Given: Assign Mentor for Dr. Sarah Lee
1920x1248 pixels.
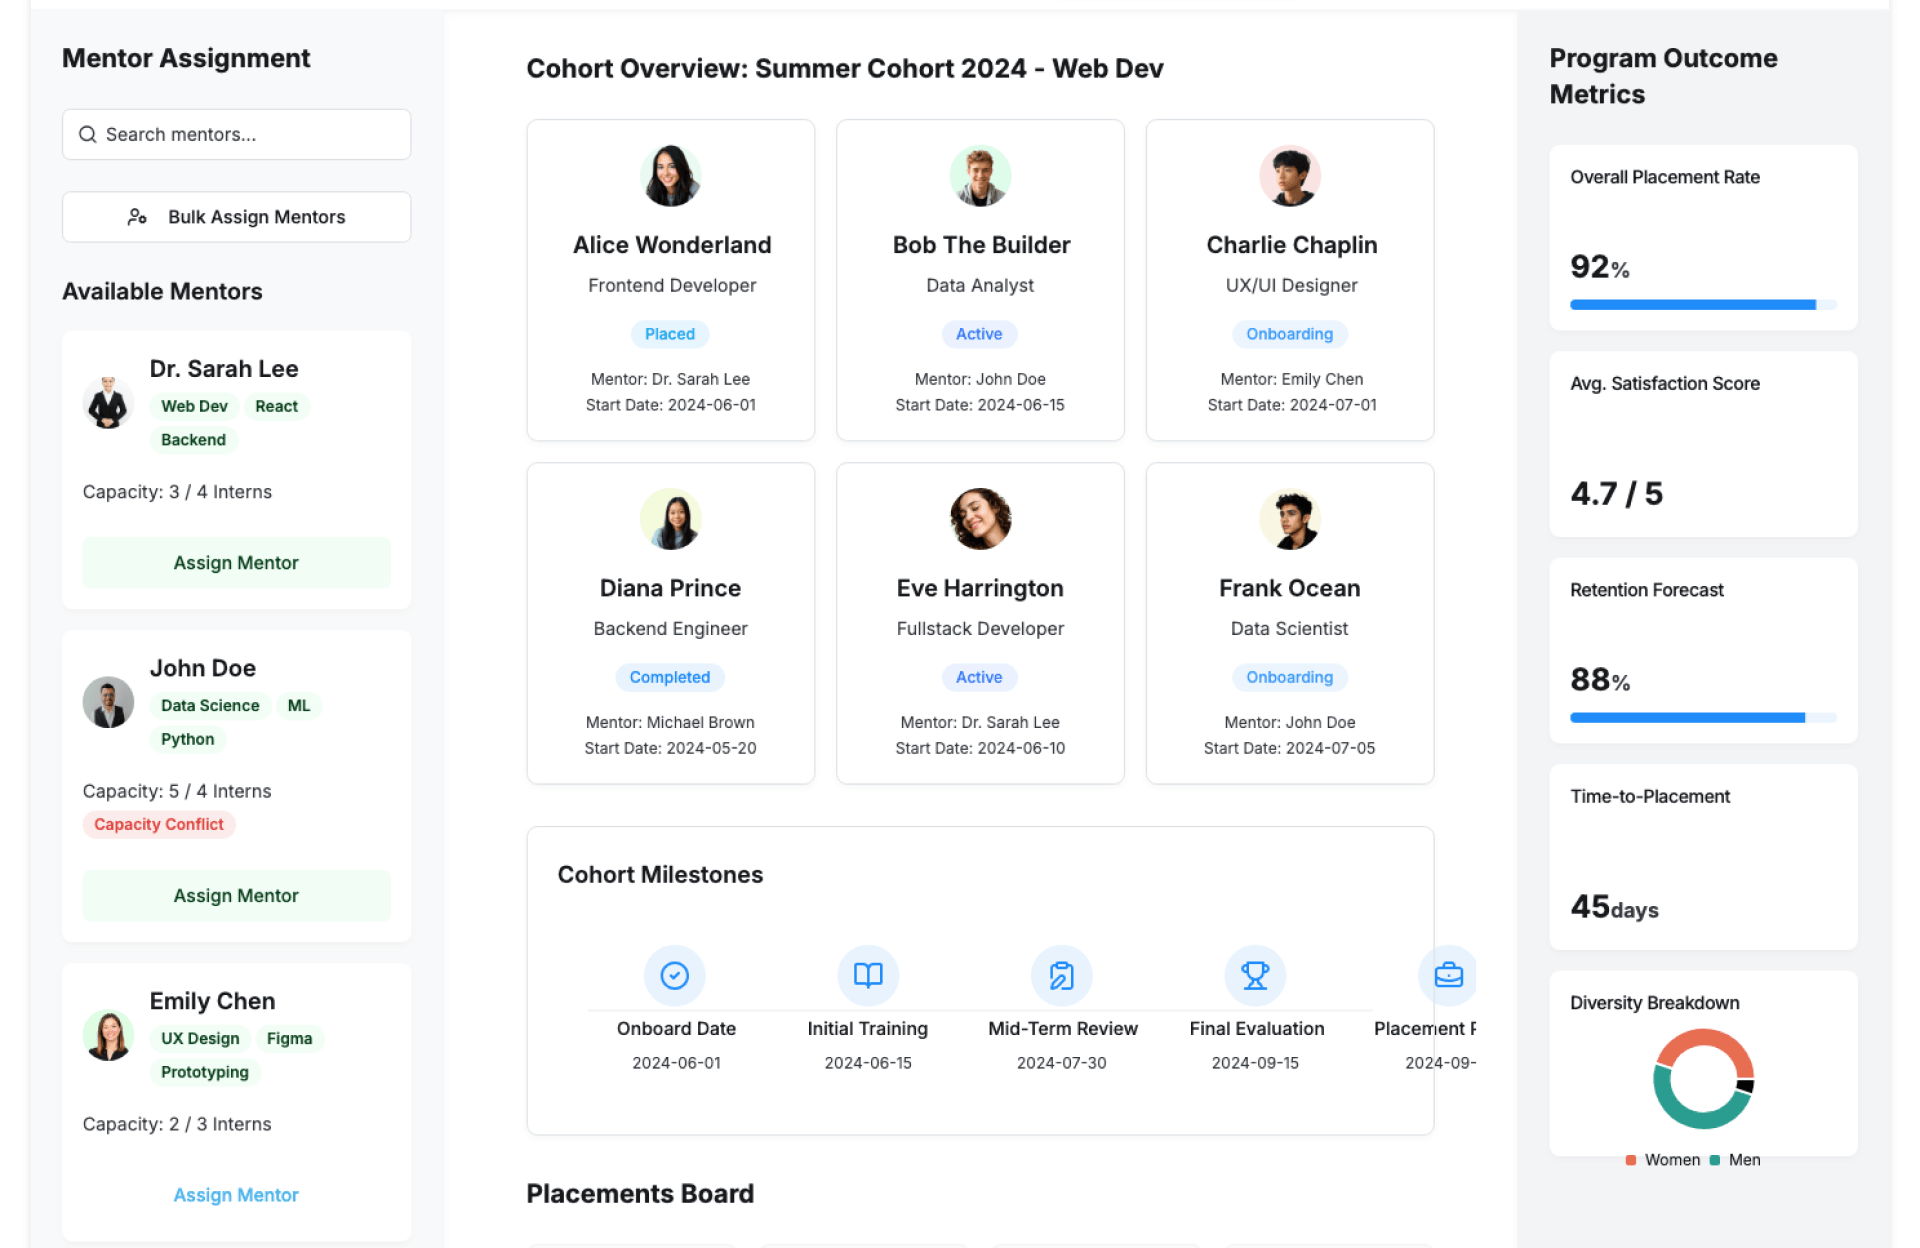Looking at the screenshot, I should tap(236, 563).
